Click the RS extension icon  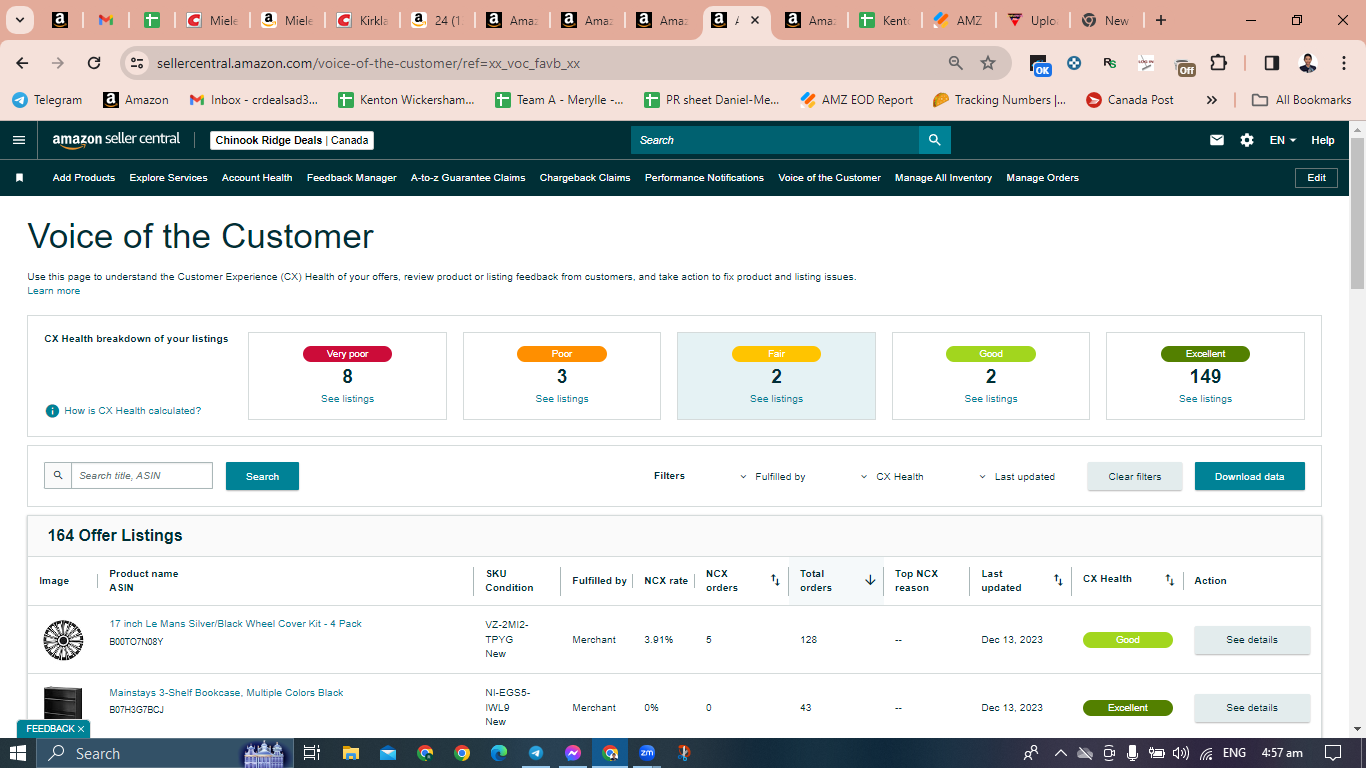1110,63
